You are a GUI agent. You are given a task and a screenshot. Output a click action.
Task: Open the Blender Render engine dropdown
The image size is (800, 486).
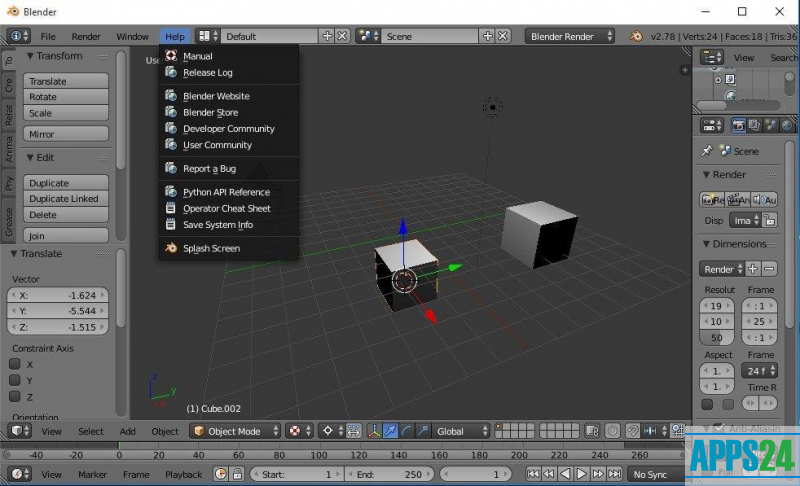[569, 36]
